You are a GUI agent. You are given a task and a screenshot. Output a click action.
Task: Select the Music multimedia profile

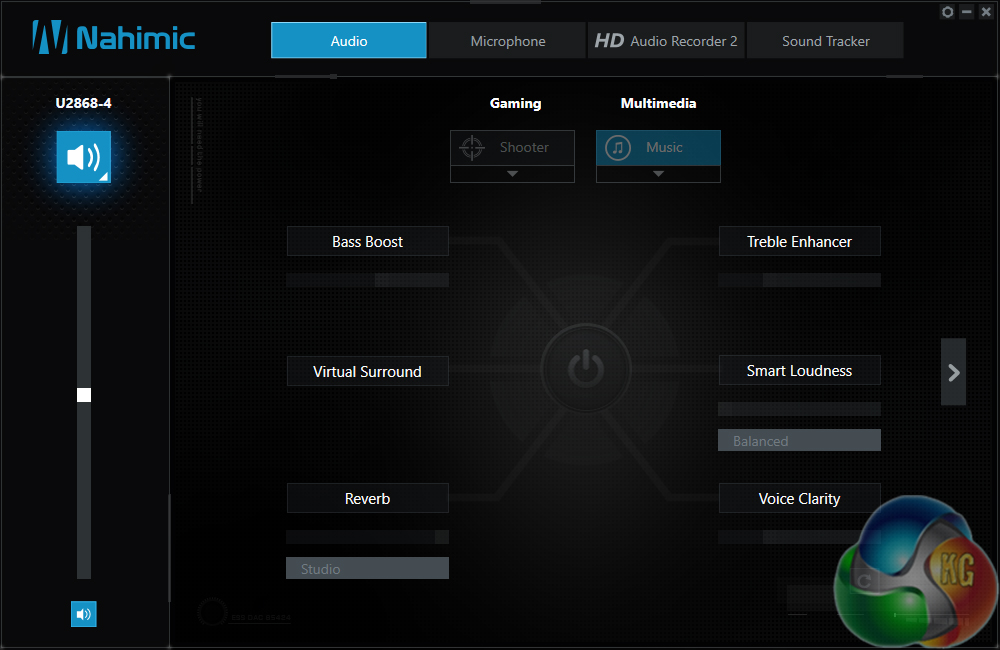tap(658, 147)
